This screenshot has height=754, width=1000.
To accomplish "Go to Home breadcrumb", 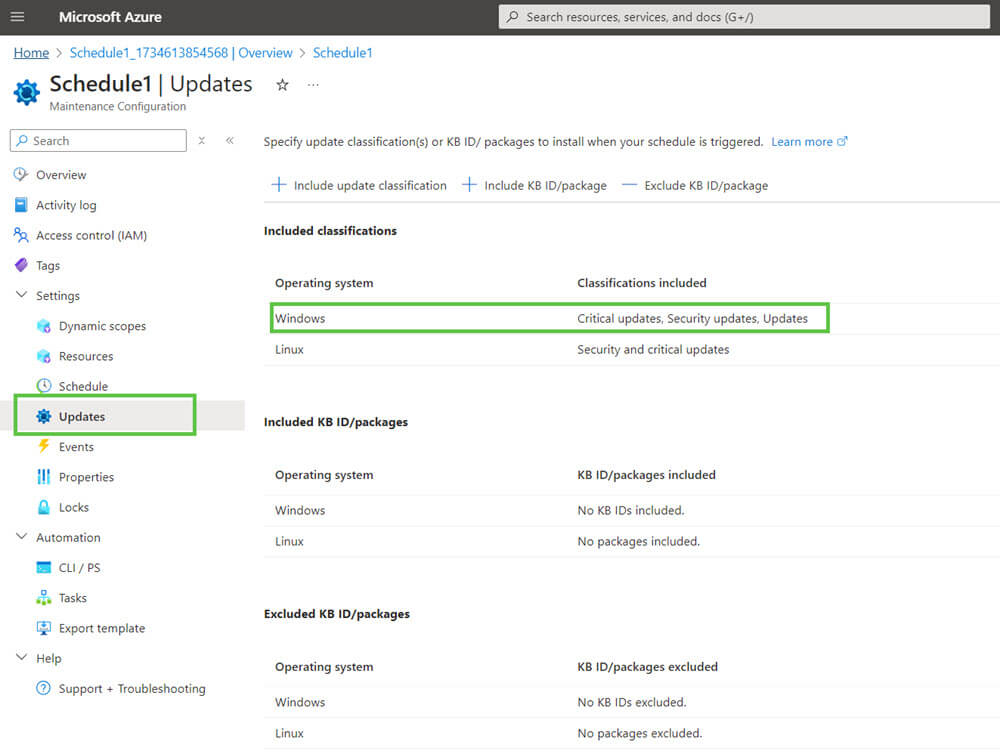I will point(31,53).
